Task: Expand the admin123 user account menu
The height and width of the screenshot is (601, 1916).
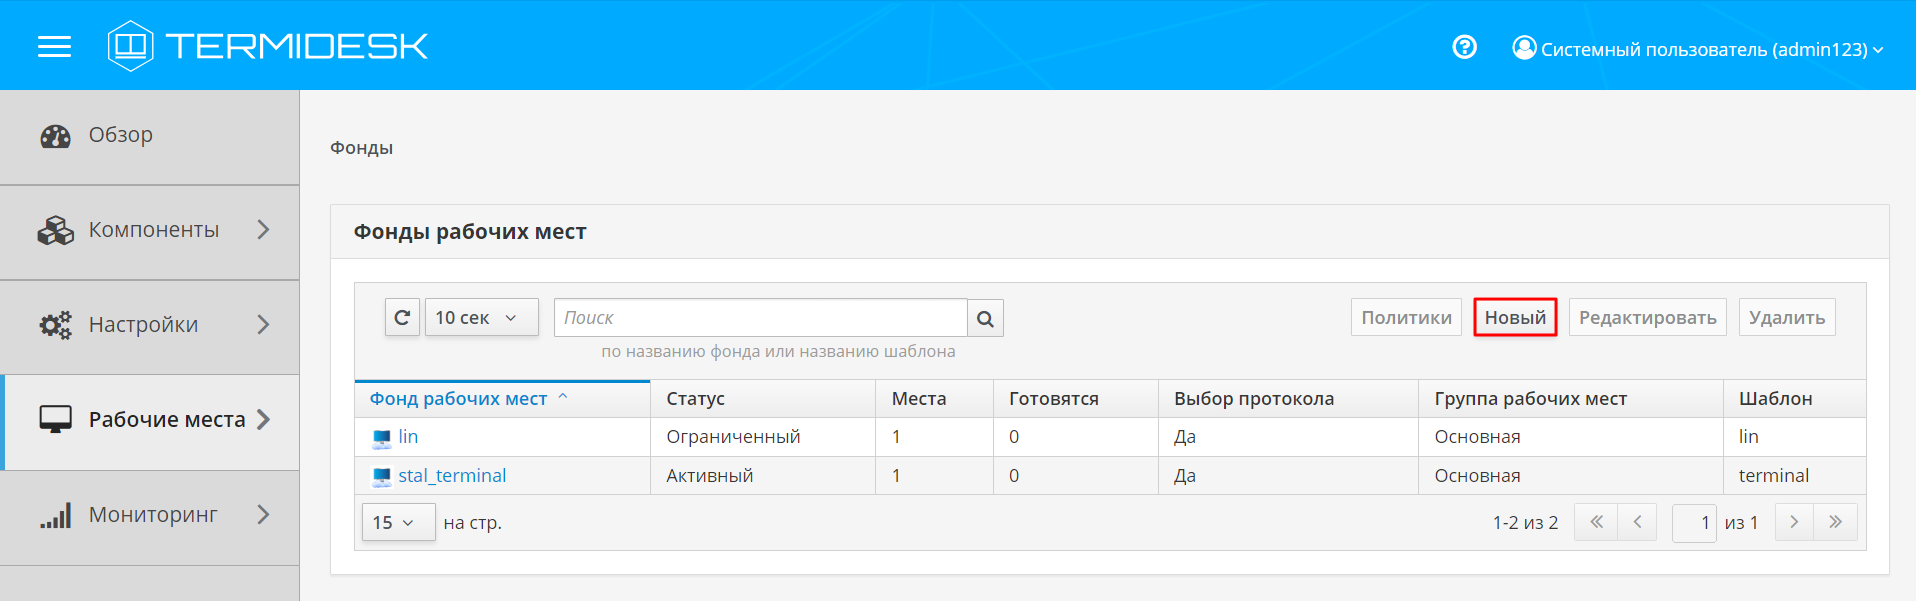Action: [1698, 49]
